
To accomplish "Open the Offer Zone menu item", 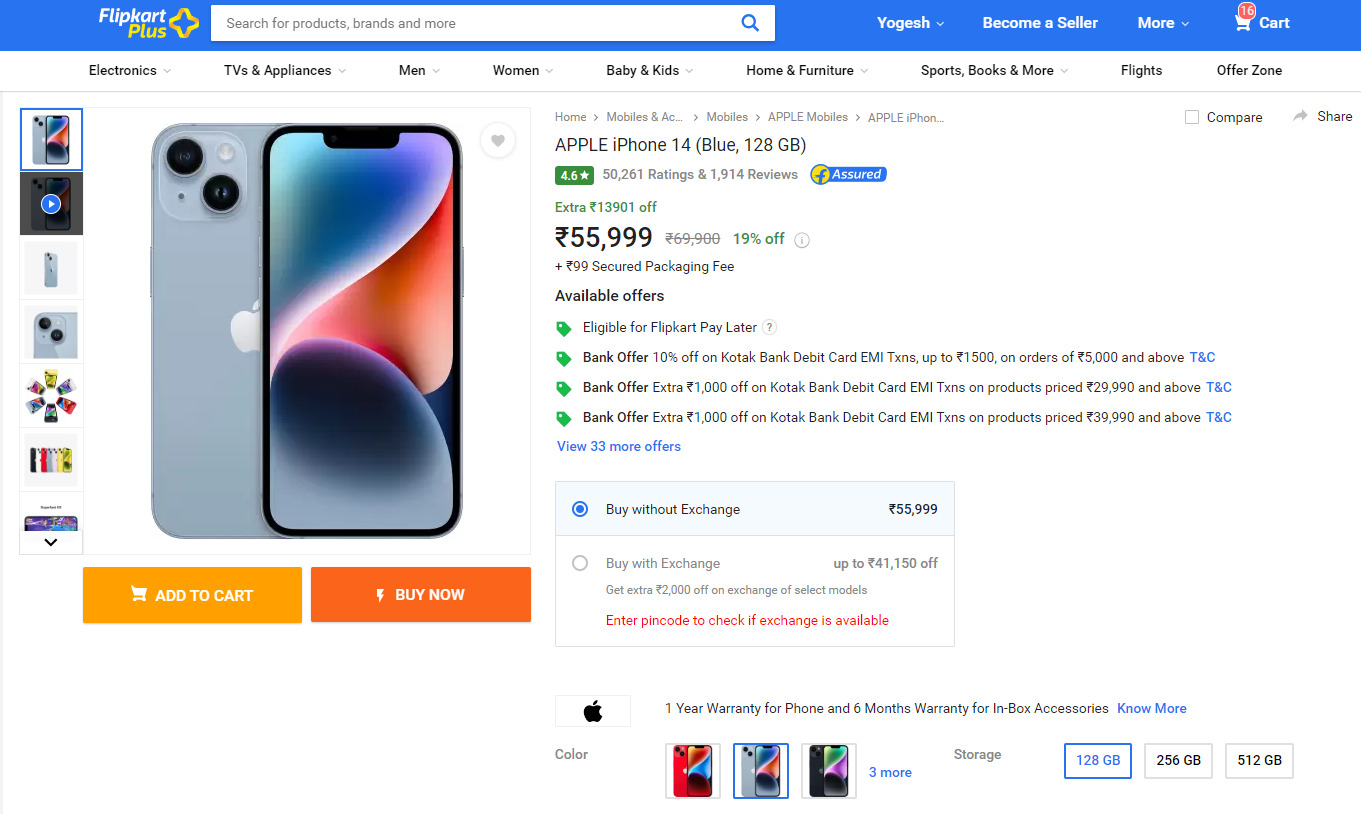I will point(1249,70).
